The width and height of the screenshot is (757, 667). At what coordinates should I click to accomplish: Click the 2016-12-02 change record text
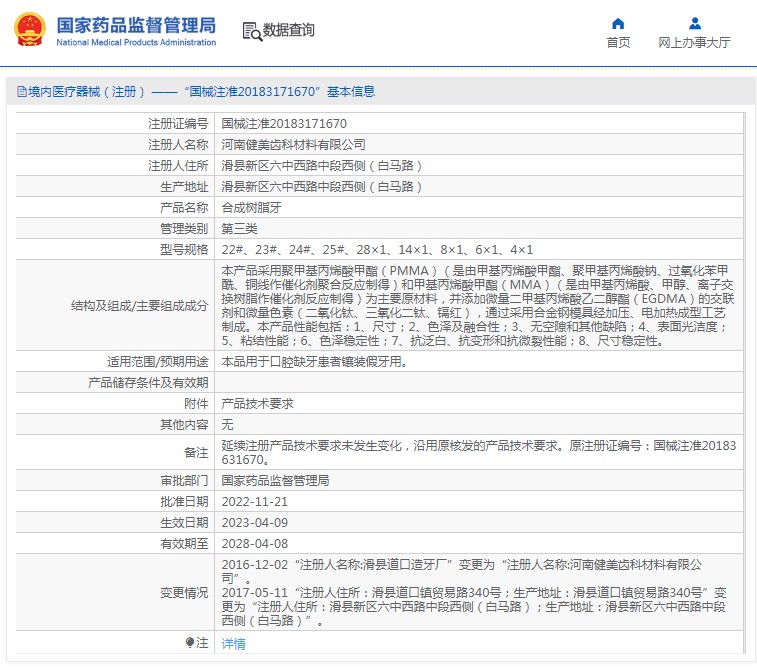click(x=462, y=571)
